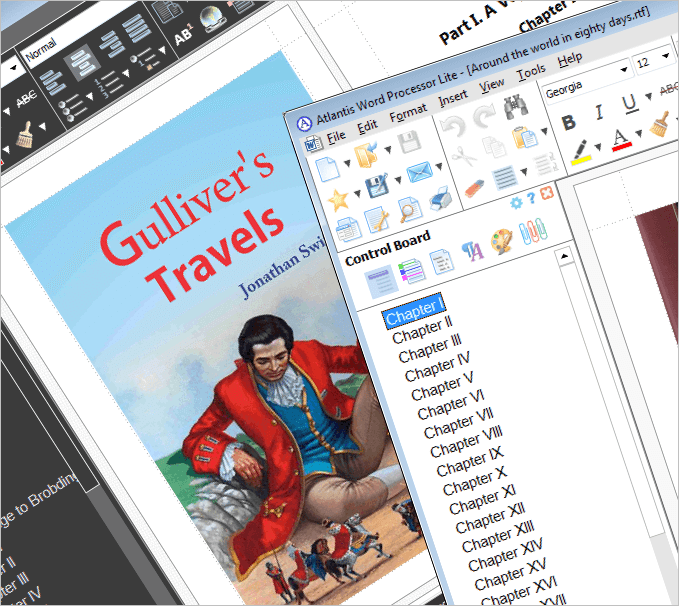Click the Redo arrow icon

(x=484, y=115)
